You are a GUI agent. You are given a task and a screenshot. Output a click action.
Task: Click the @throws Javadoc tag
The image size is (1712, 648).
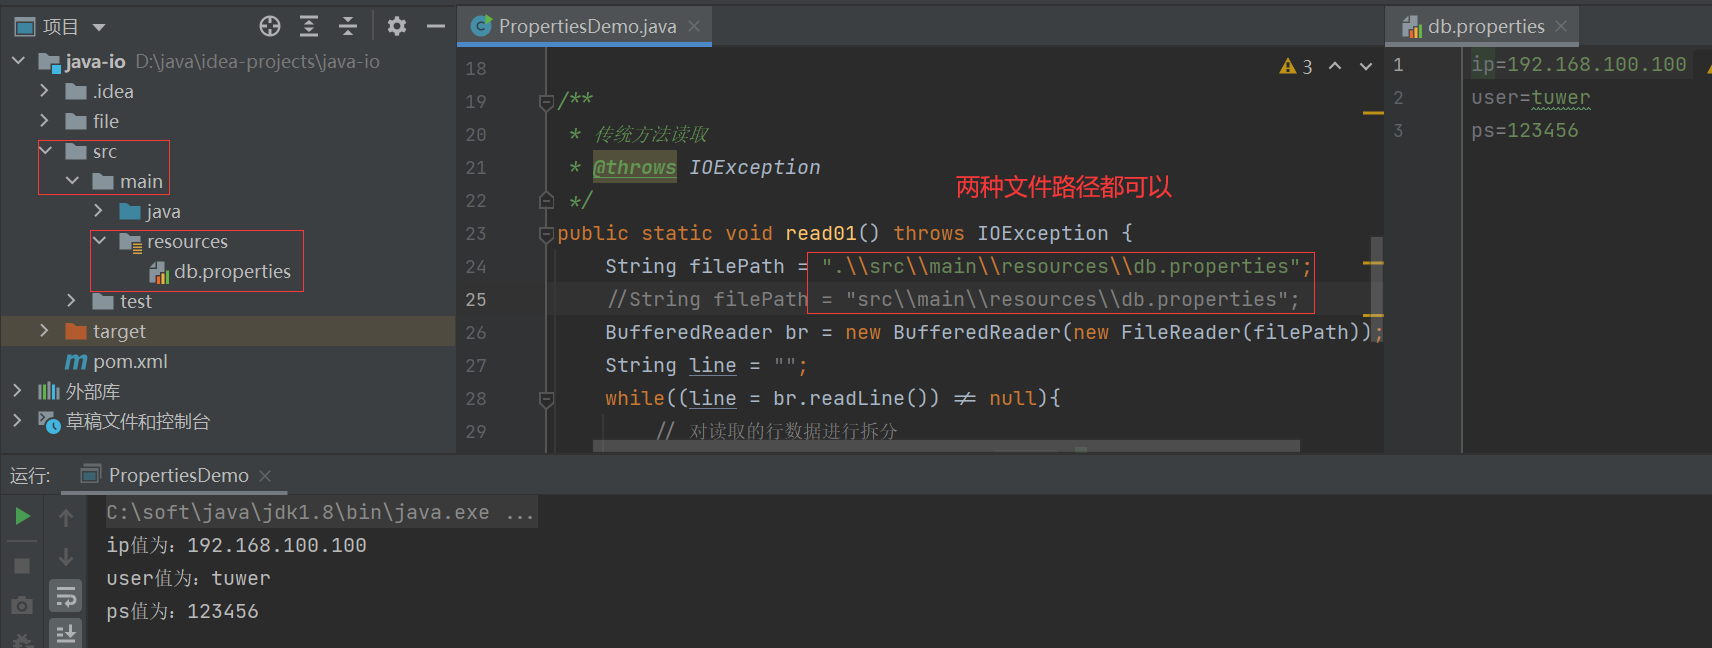tap(634, 167)
